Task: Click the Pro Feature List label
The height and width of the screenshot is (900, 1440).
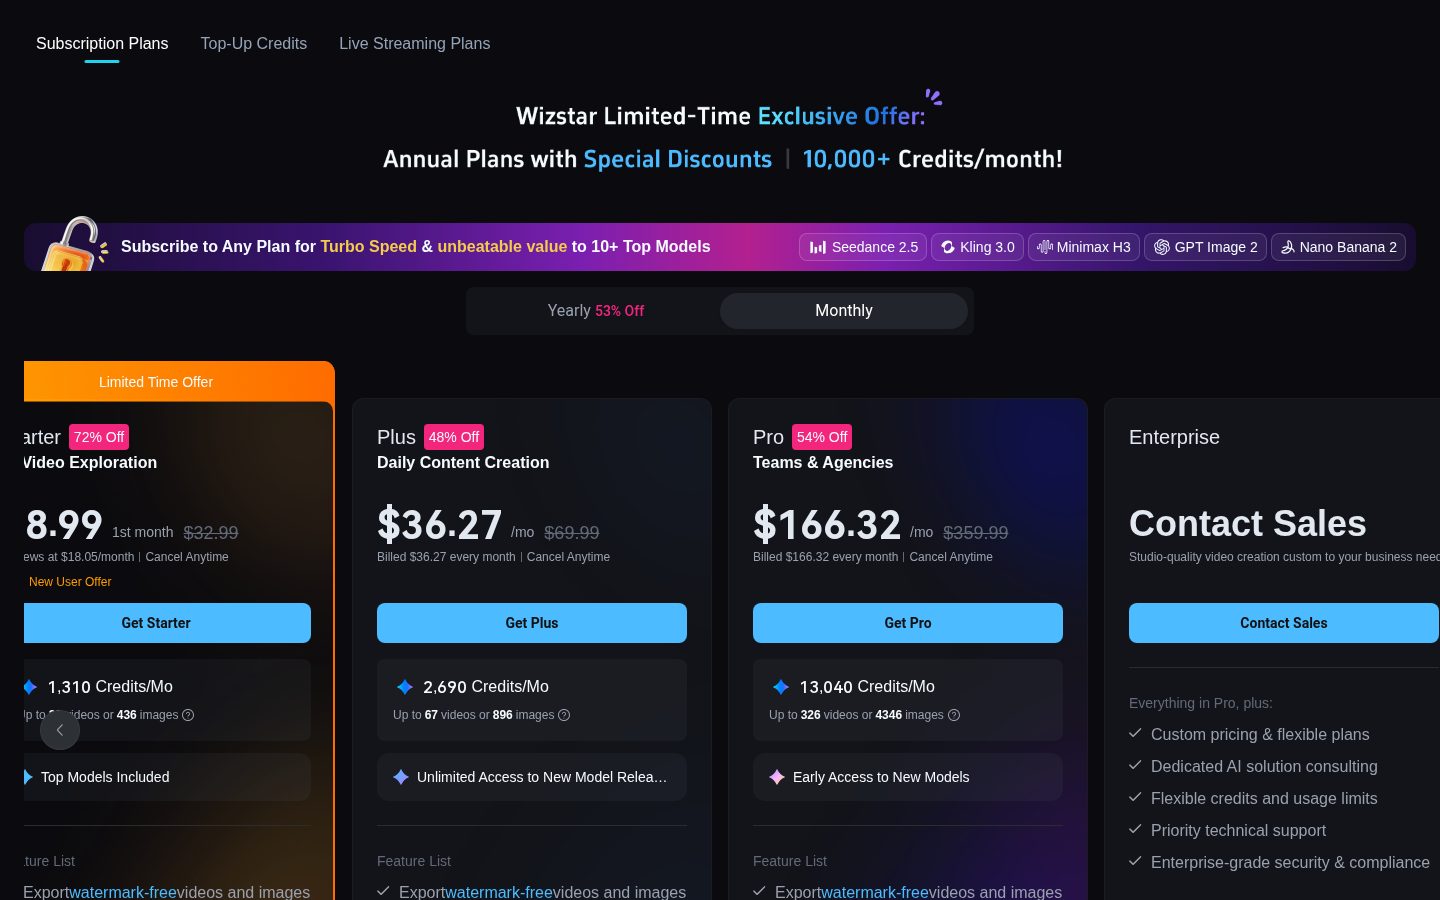Action: 790,861
